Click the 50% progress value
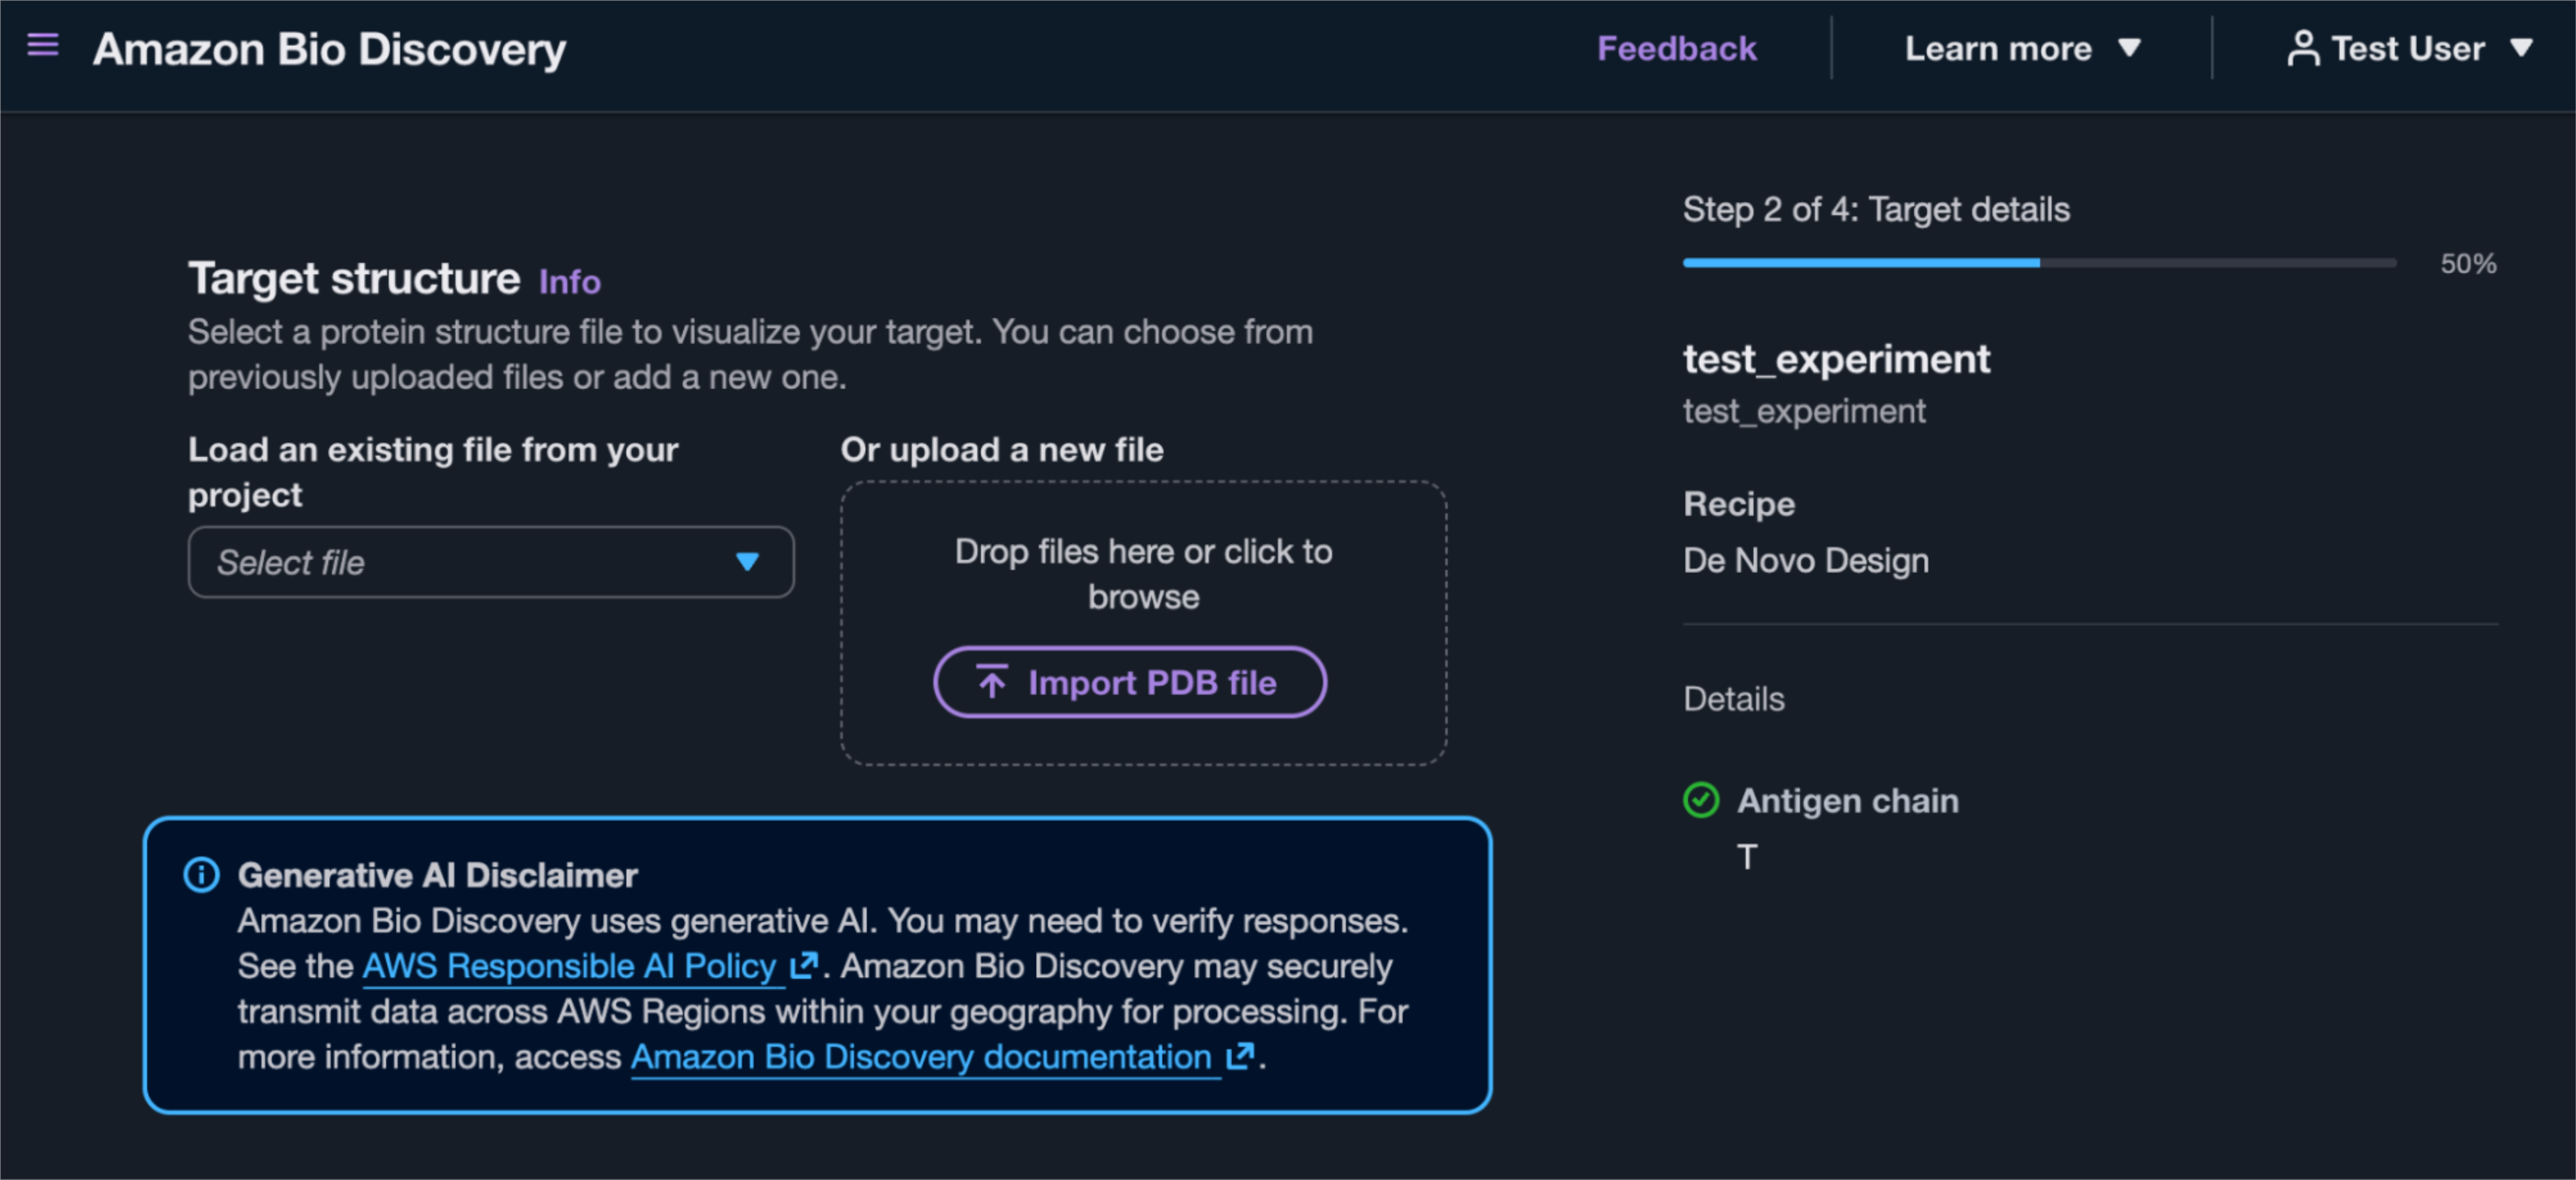This screenshot has width=2576, height=1180. (x=2468, y=264)
